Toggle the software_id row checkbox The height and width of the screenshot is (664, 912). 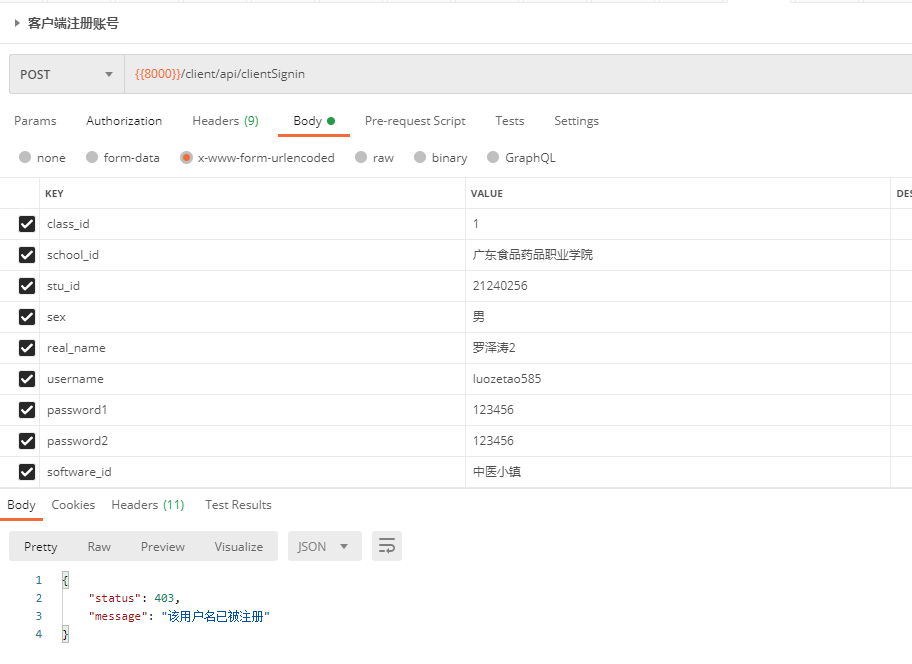point(27,471)
